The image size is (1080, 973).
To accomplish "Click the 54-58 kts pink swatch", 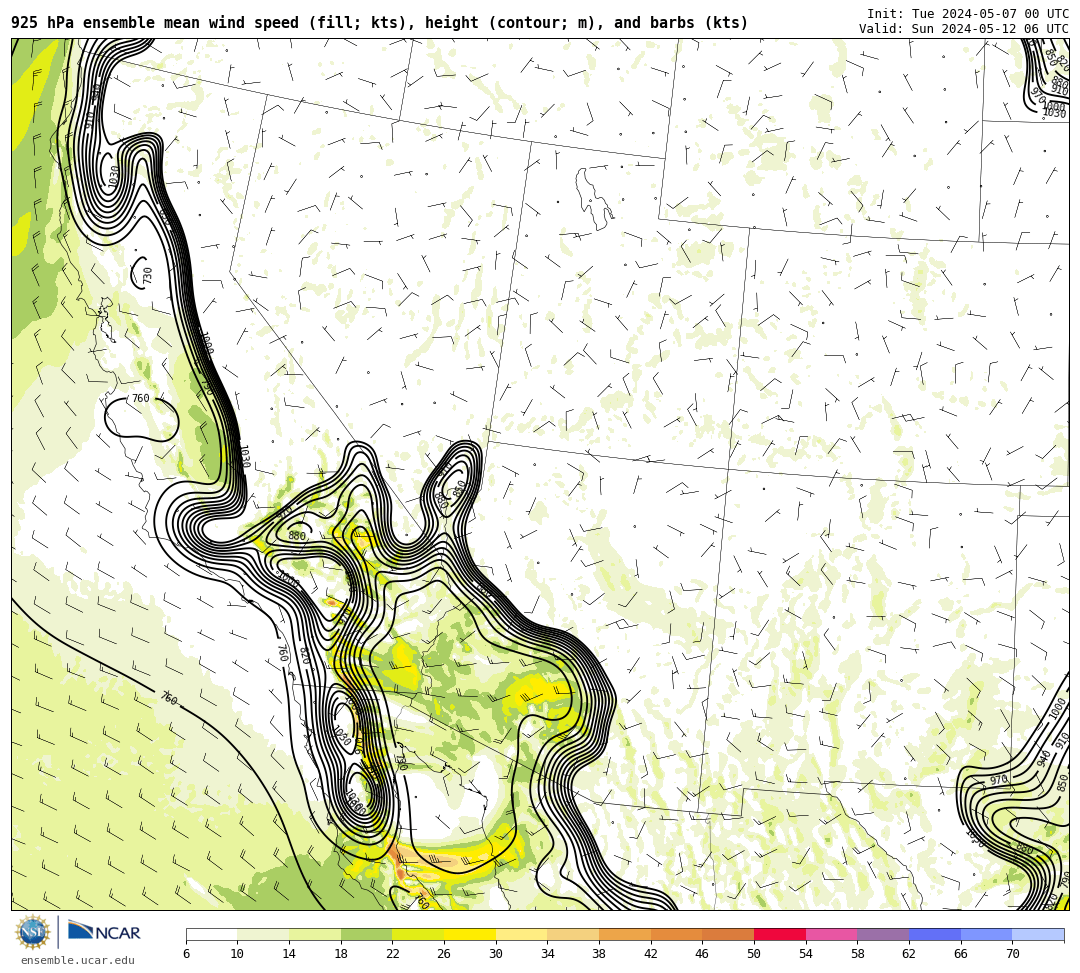I will (831, 934).
